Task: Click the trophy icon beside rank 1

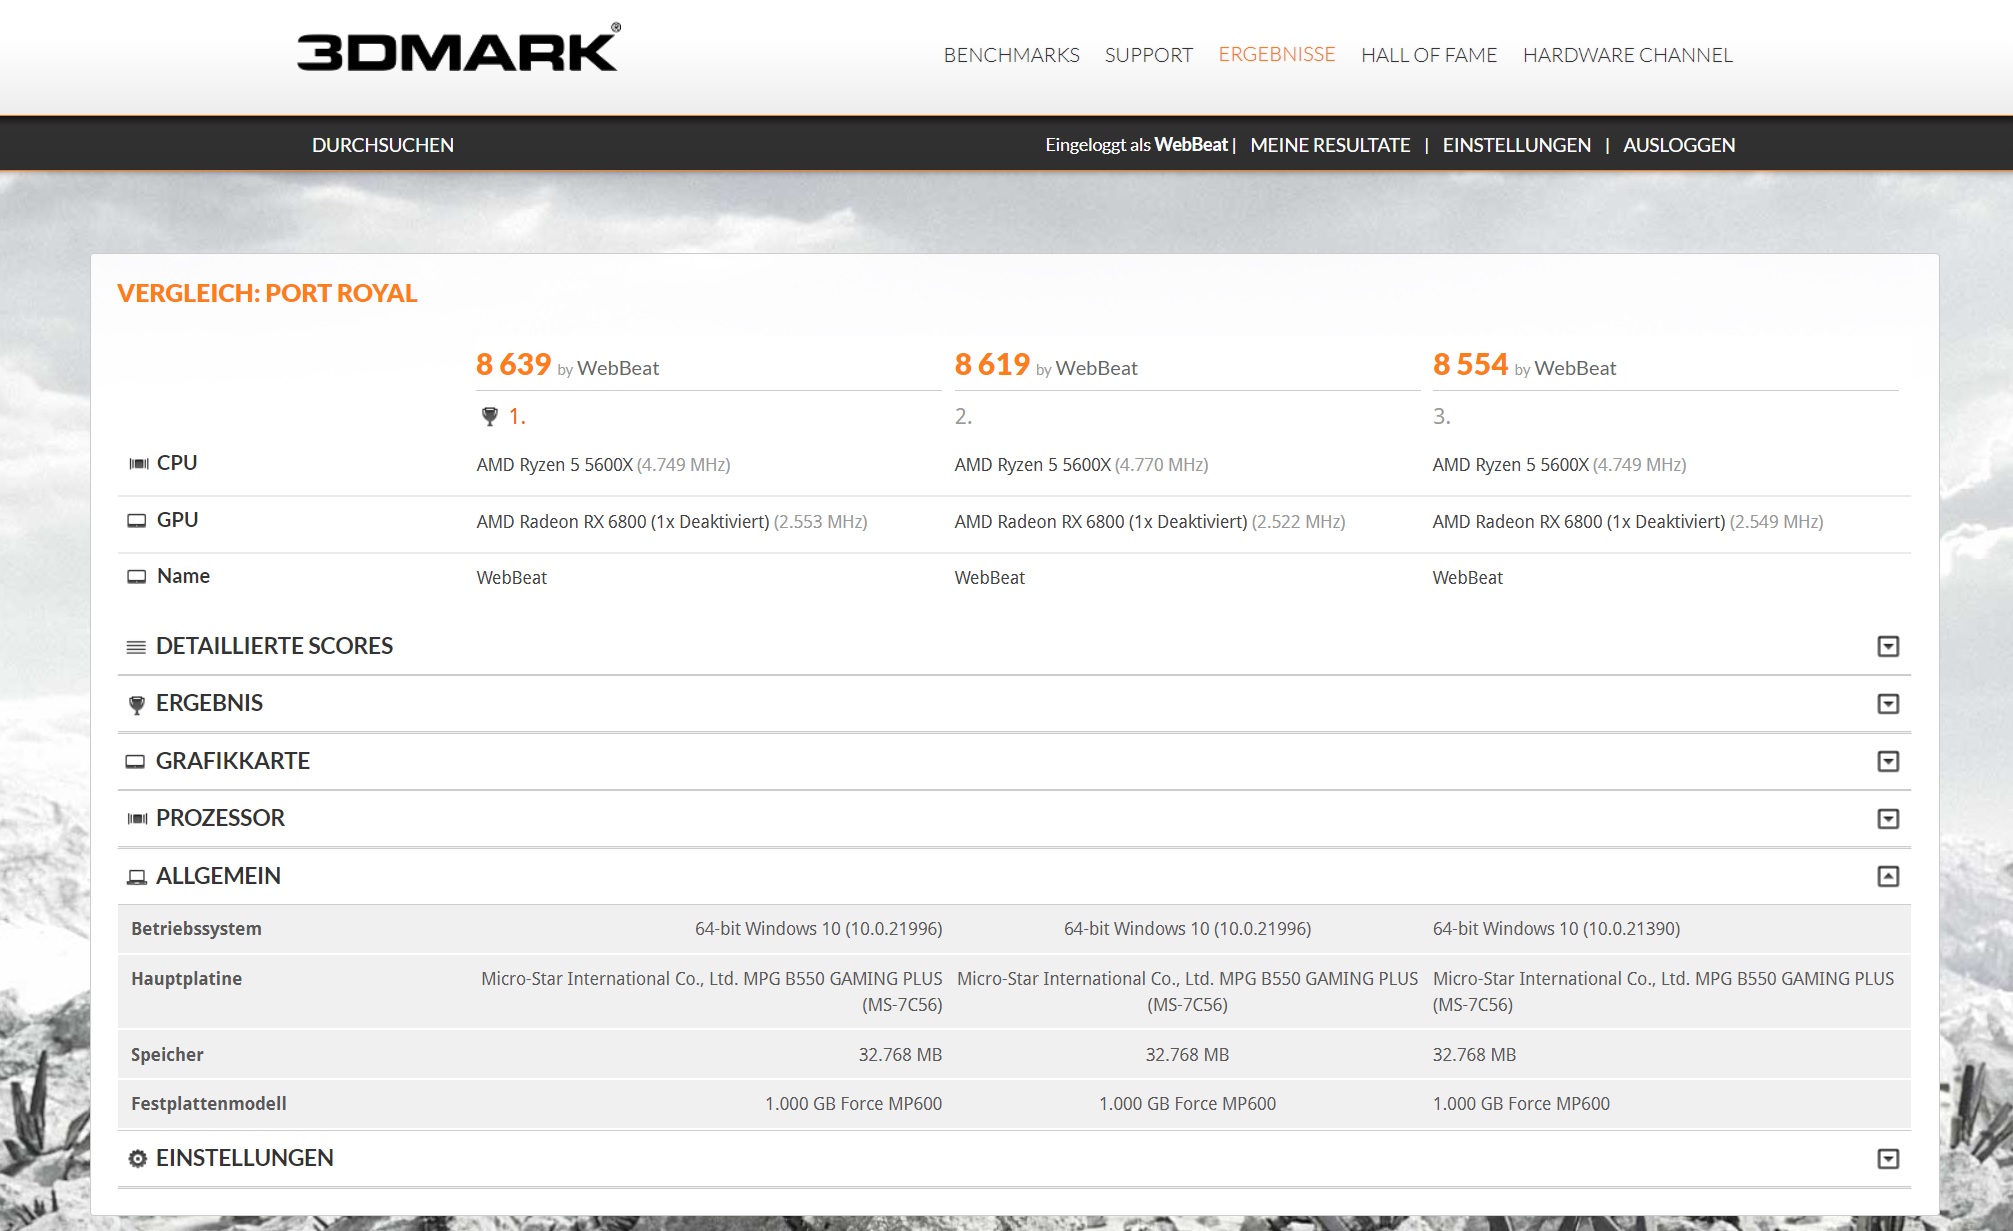Action: [x=489, y=417]
